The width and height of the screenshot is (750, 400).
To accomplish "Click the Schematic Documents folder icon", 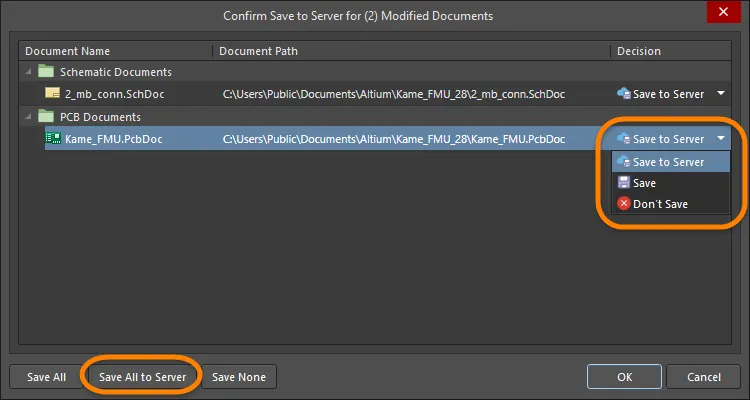I will point(46,71).
